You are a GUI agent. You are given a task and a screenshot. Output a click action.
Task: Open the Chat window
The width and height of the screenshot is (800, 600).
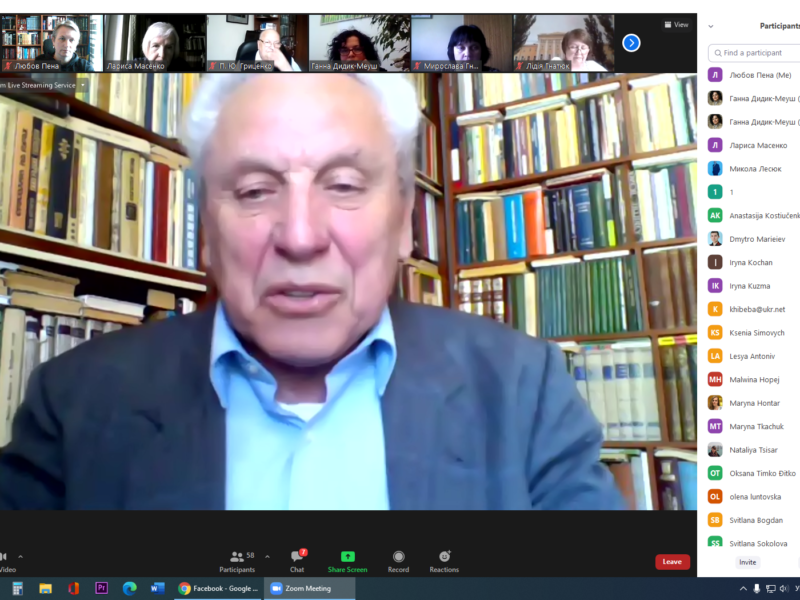297,557
